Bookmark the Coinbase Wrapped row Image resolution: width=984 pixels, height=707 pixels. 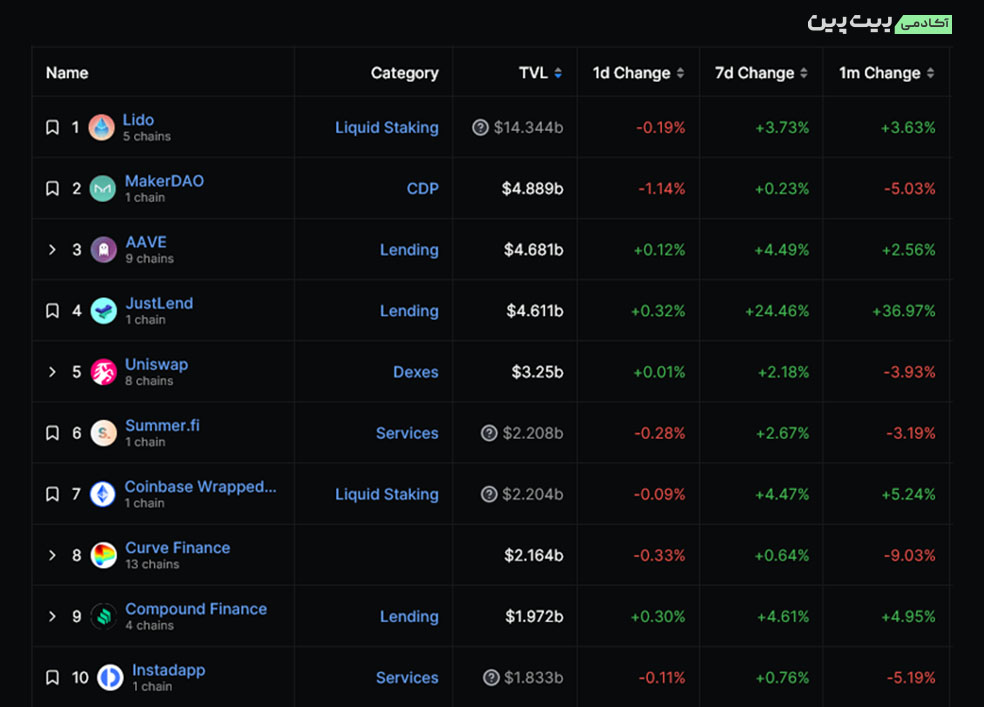point(53,494)
